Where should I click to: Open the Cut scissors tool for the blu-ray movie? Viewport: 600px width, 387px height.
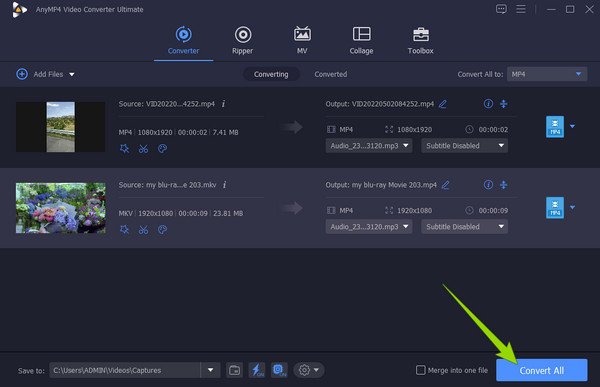point(143,230)
